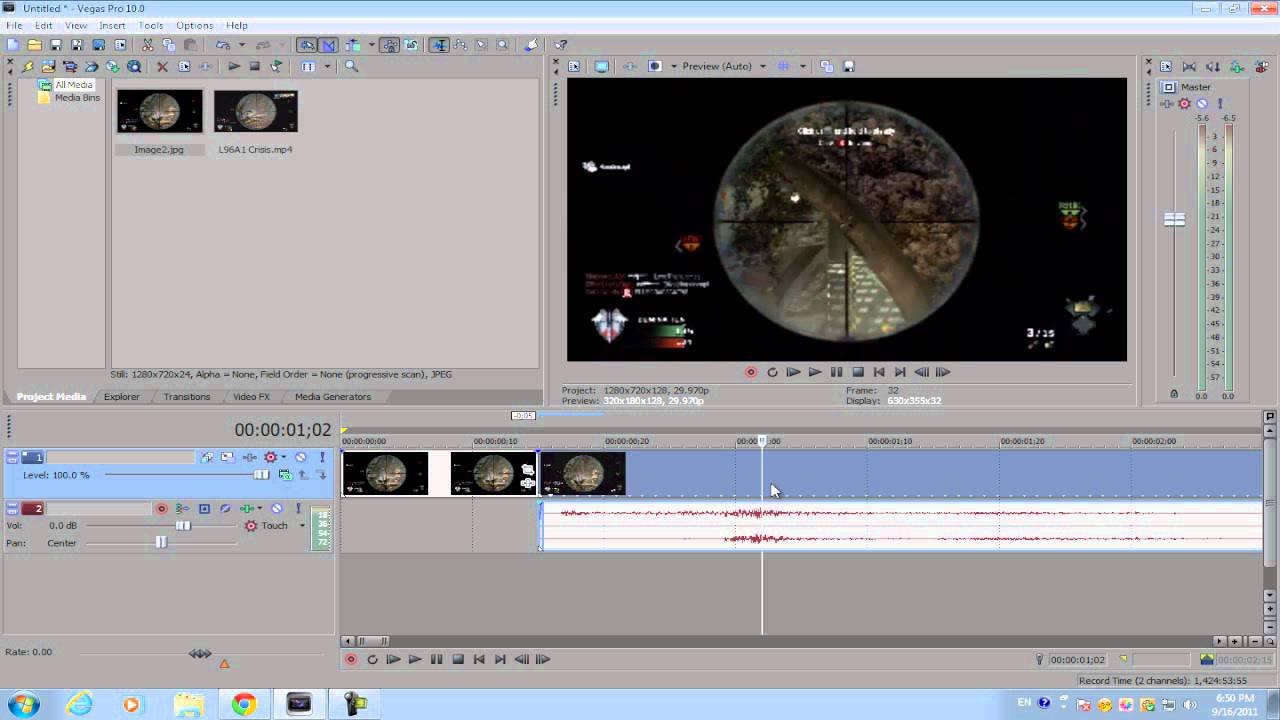Screen dimensions: 1280x720
Task: Pause playback under the video preview
Action: click(x=836, y=372)
